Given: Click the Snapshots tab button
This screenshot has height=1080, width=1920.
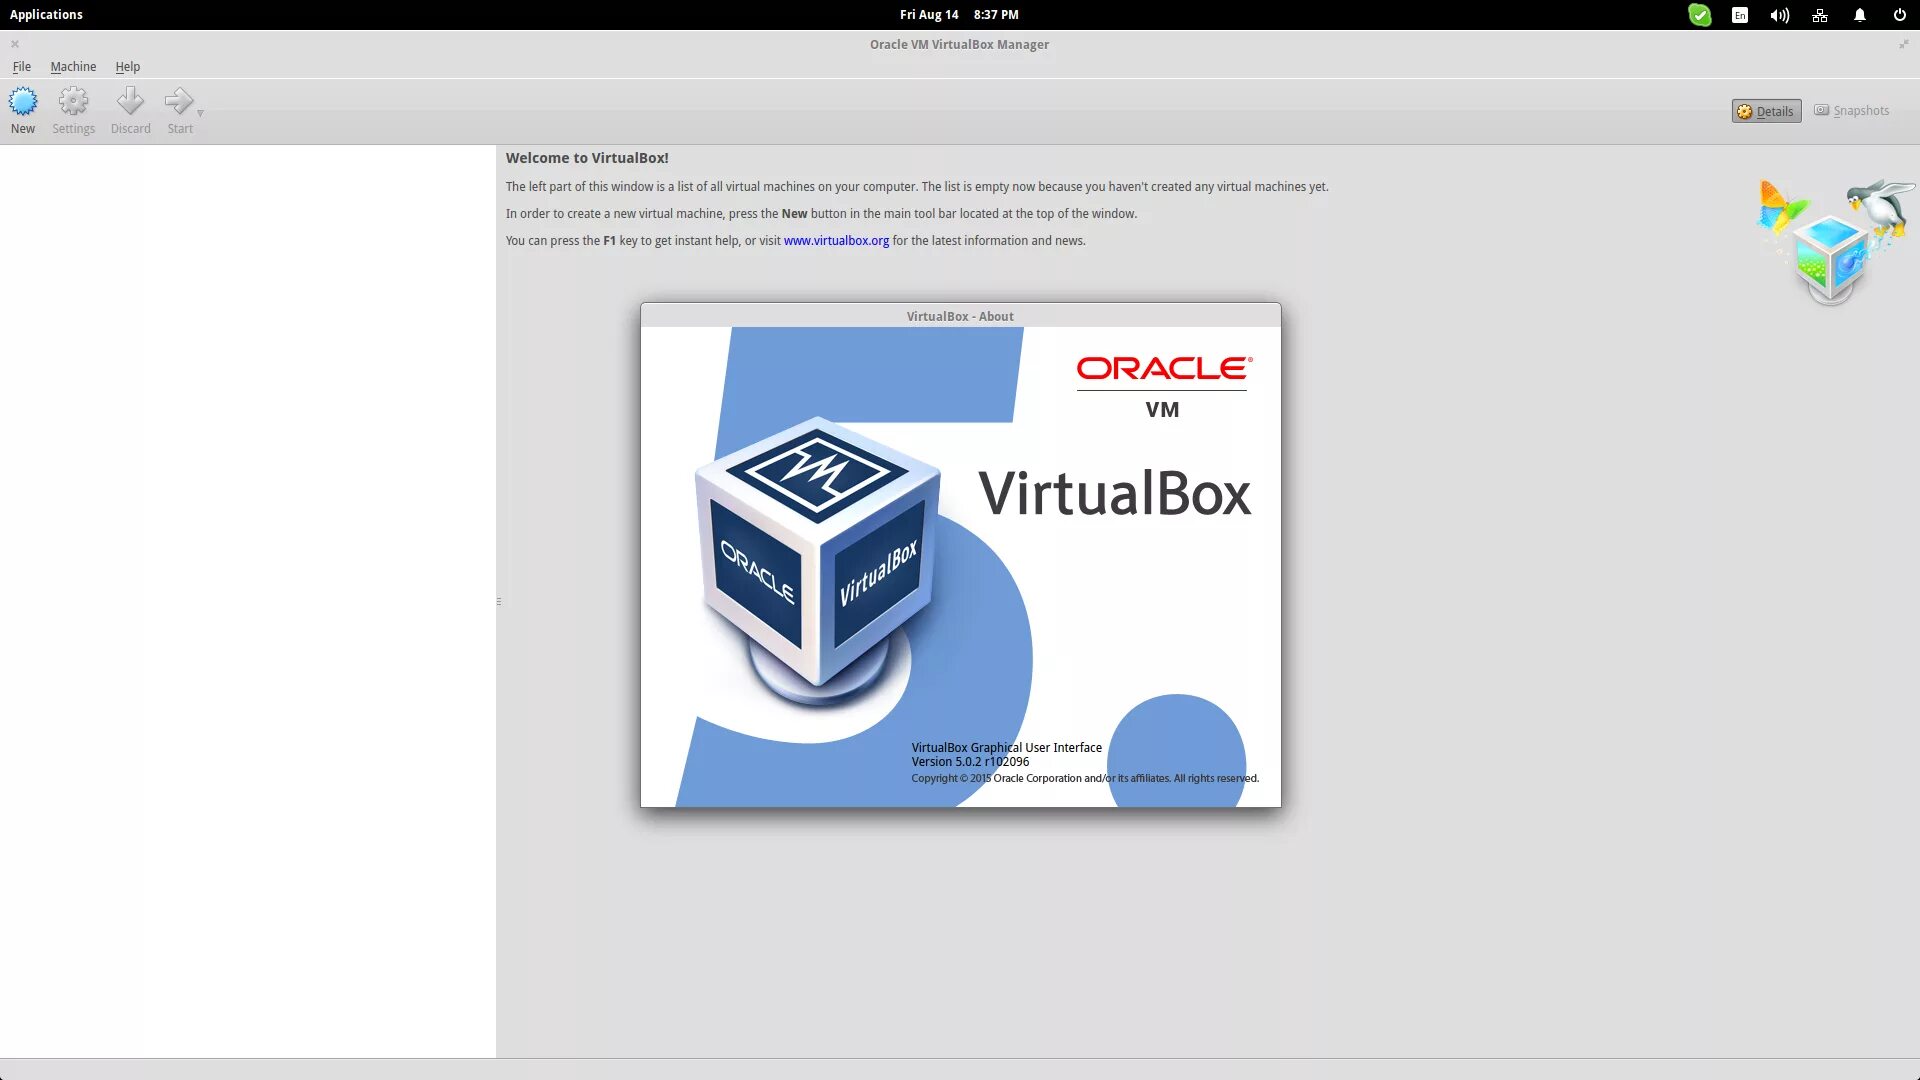Looking at the screenshot, I should [x=1853, y=109].
